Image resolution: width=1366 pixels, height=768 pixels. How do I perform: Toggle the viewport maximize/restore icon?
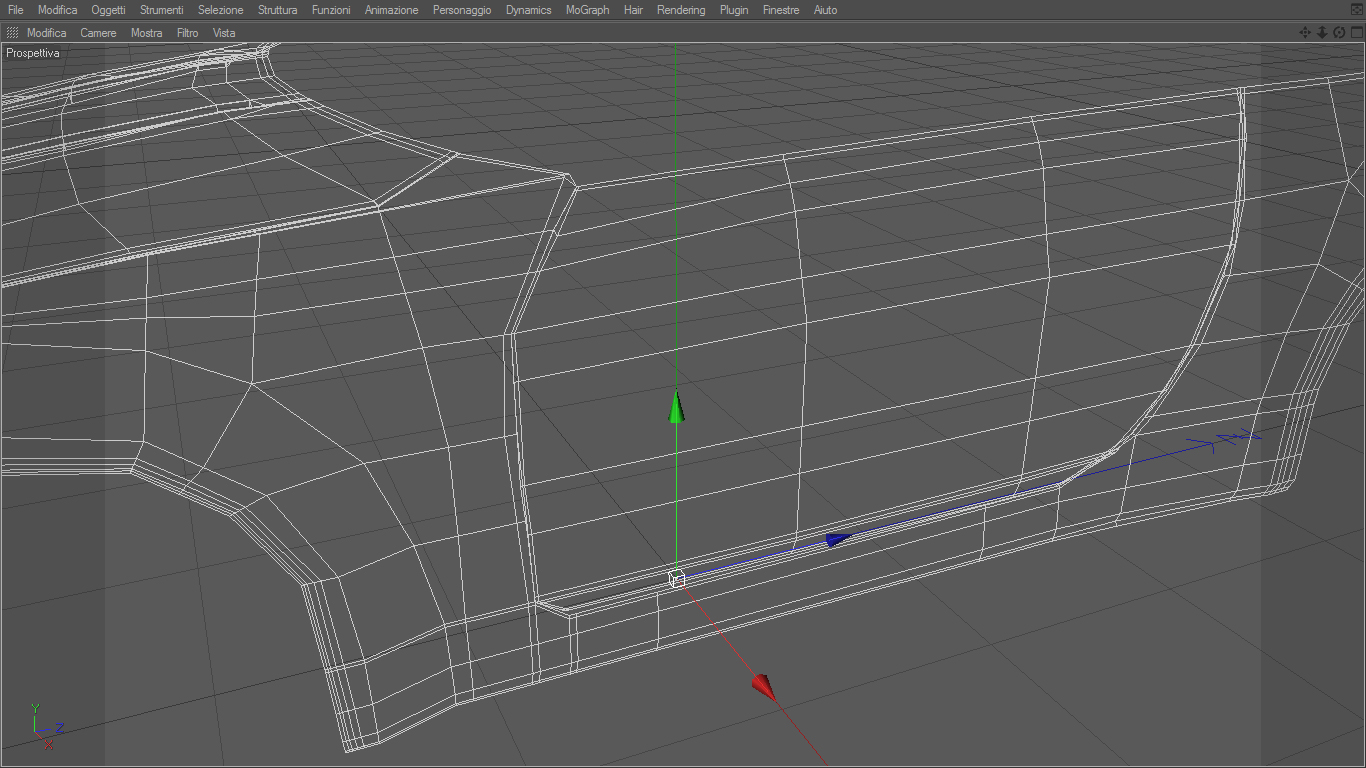[1356, 33]
